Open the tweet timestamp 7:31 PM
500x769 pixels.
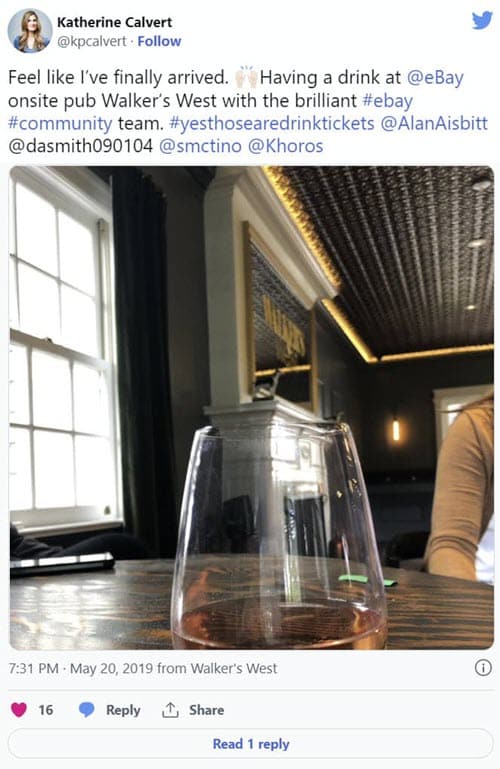click(33, 668)
